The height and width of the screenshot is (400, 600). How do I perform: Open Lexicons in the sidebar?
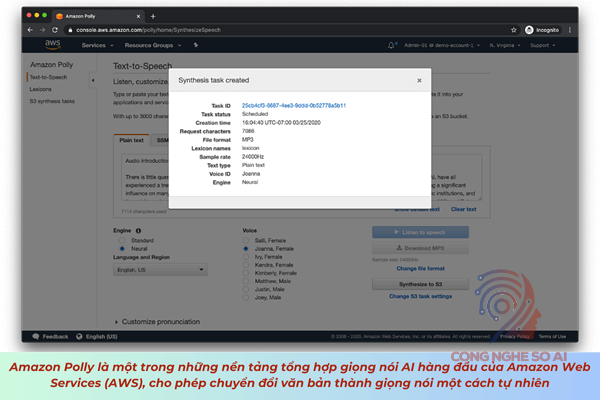tap(41, 89)
